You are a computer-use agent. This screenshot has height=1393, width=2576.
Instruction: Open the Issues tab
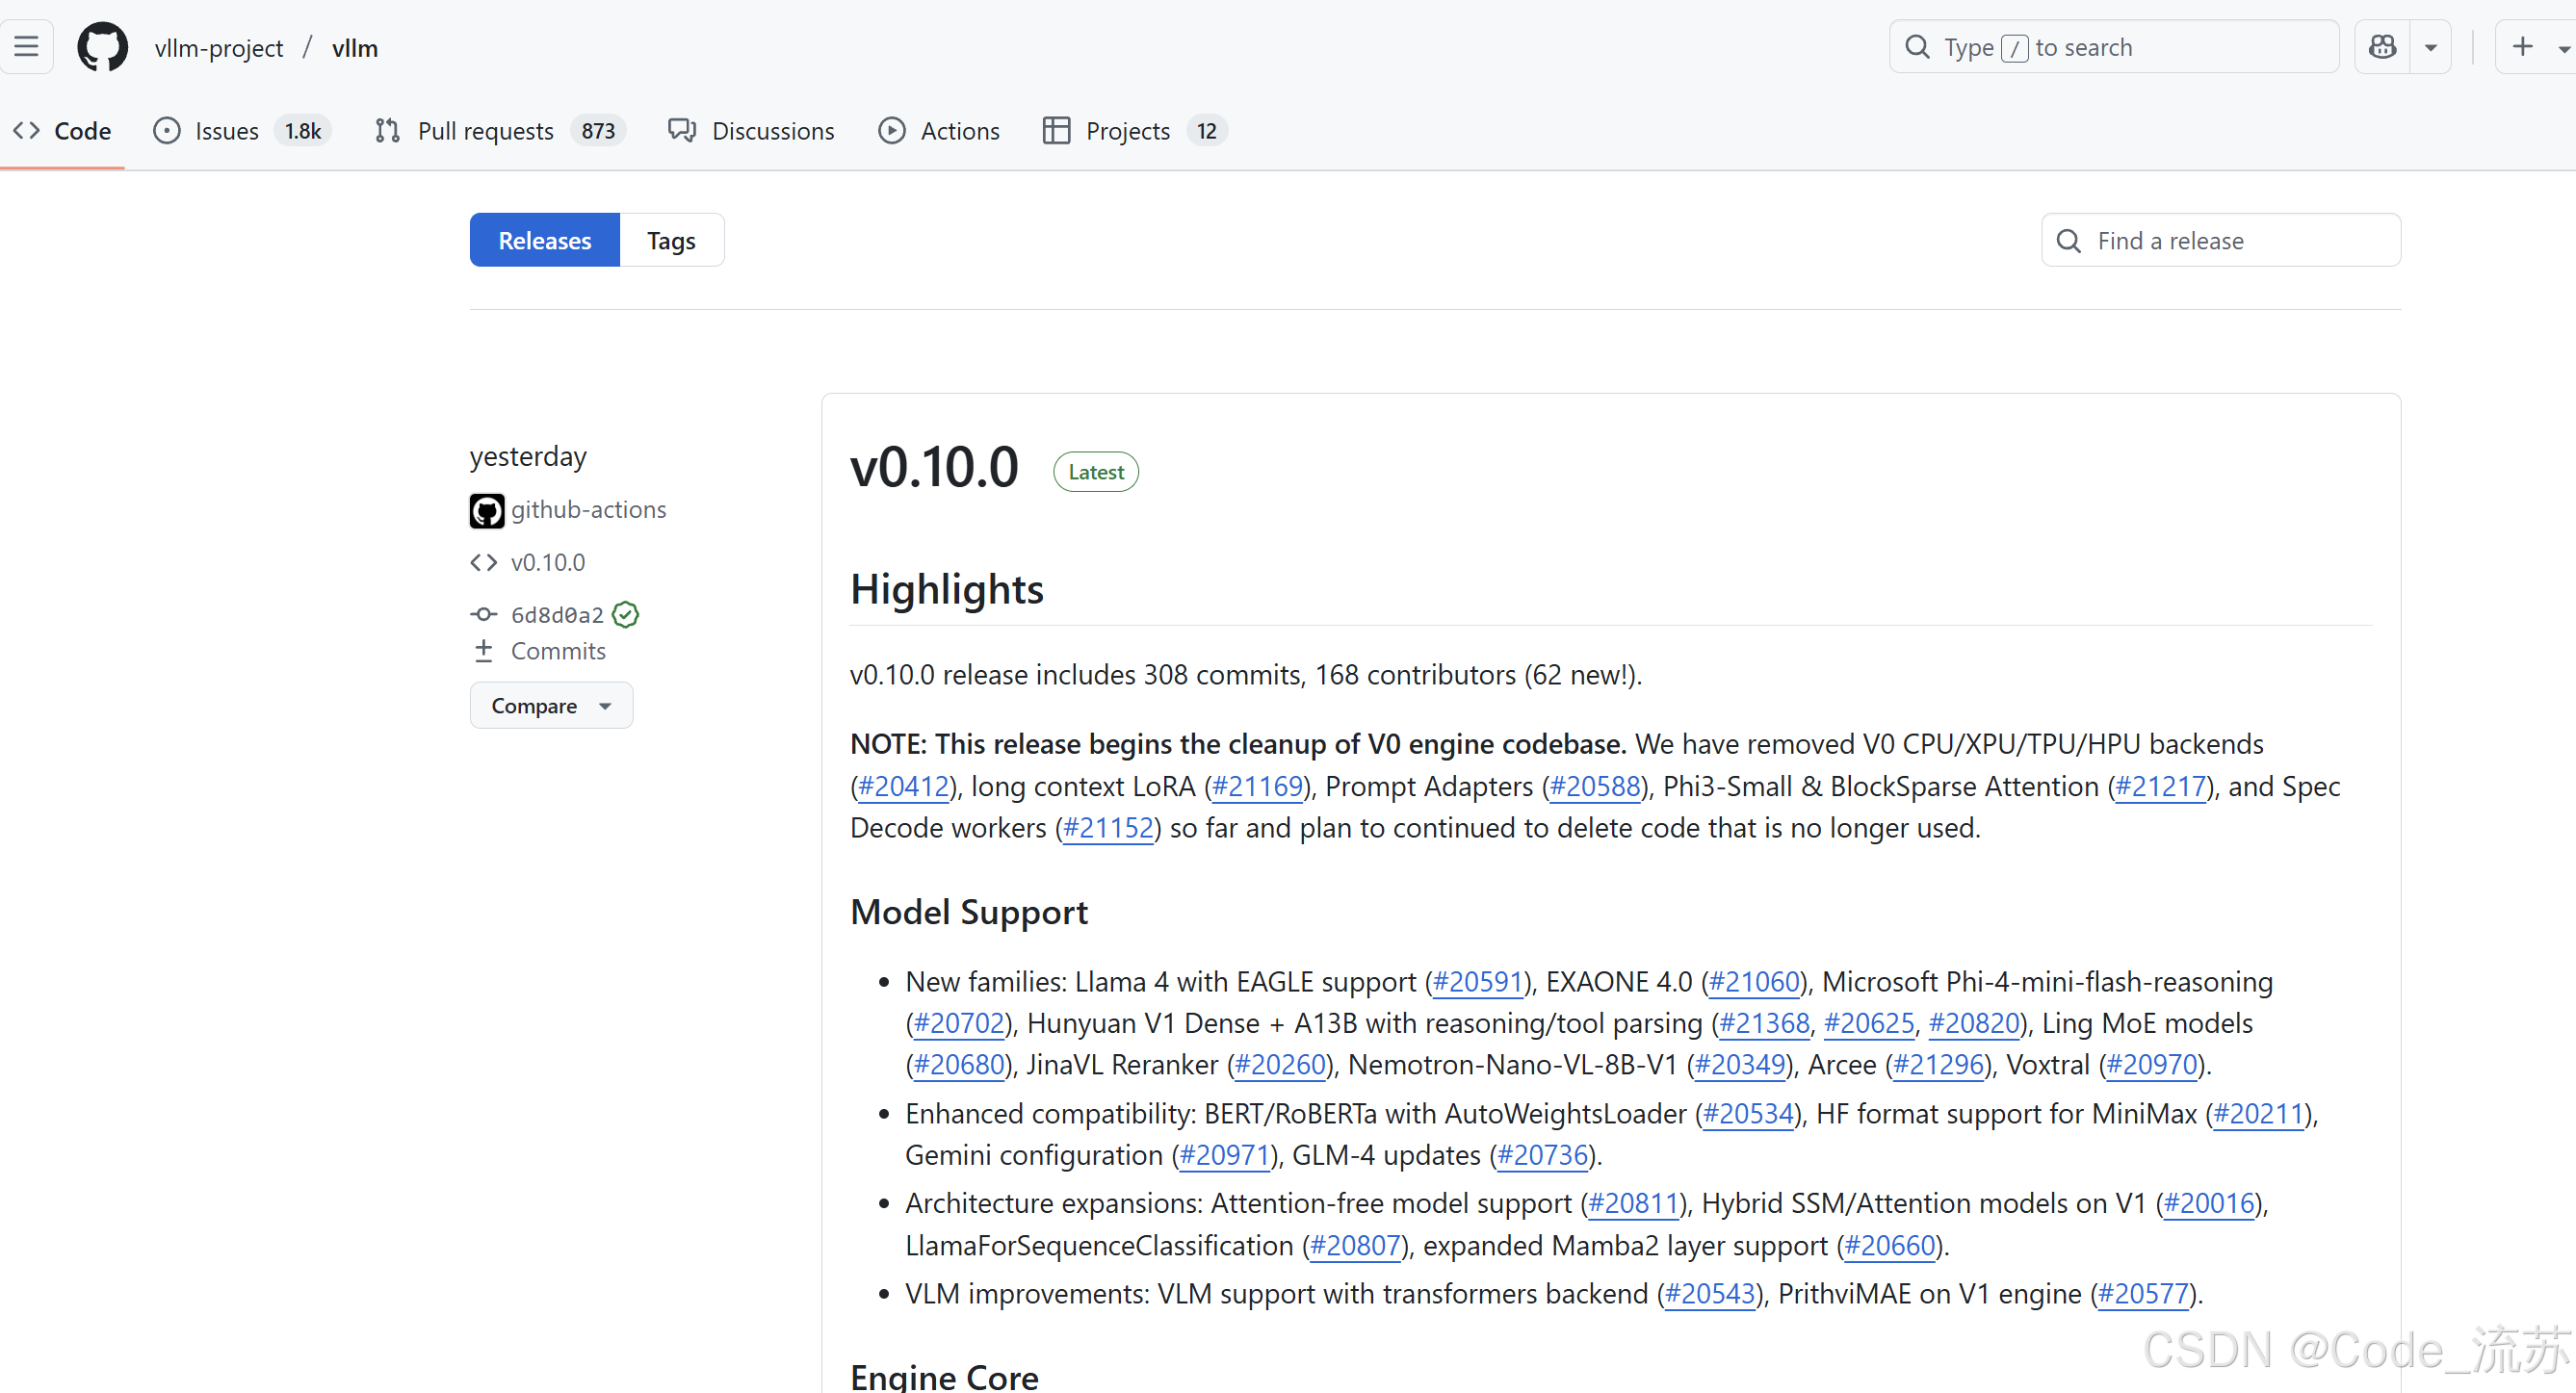coord(241,131)
